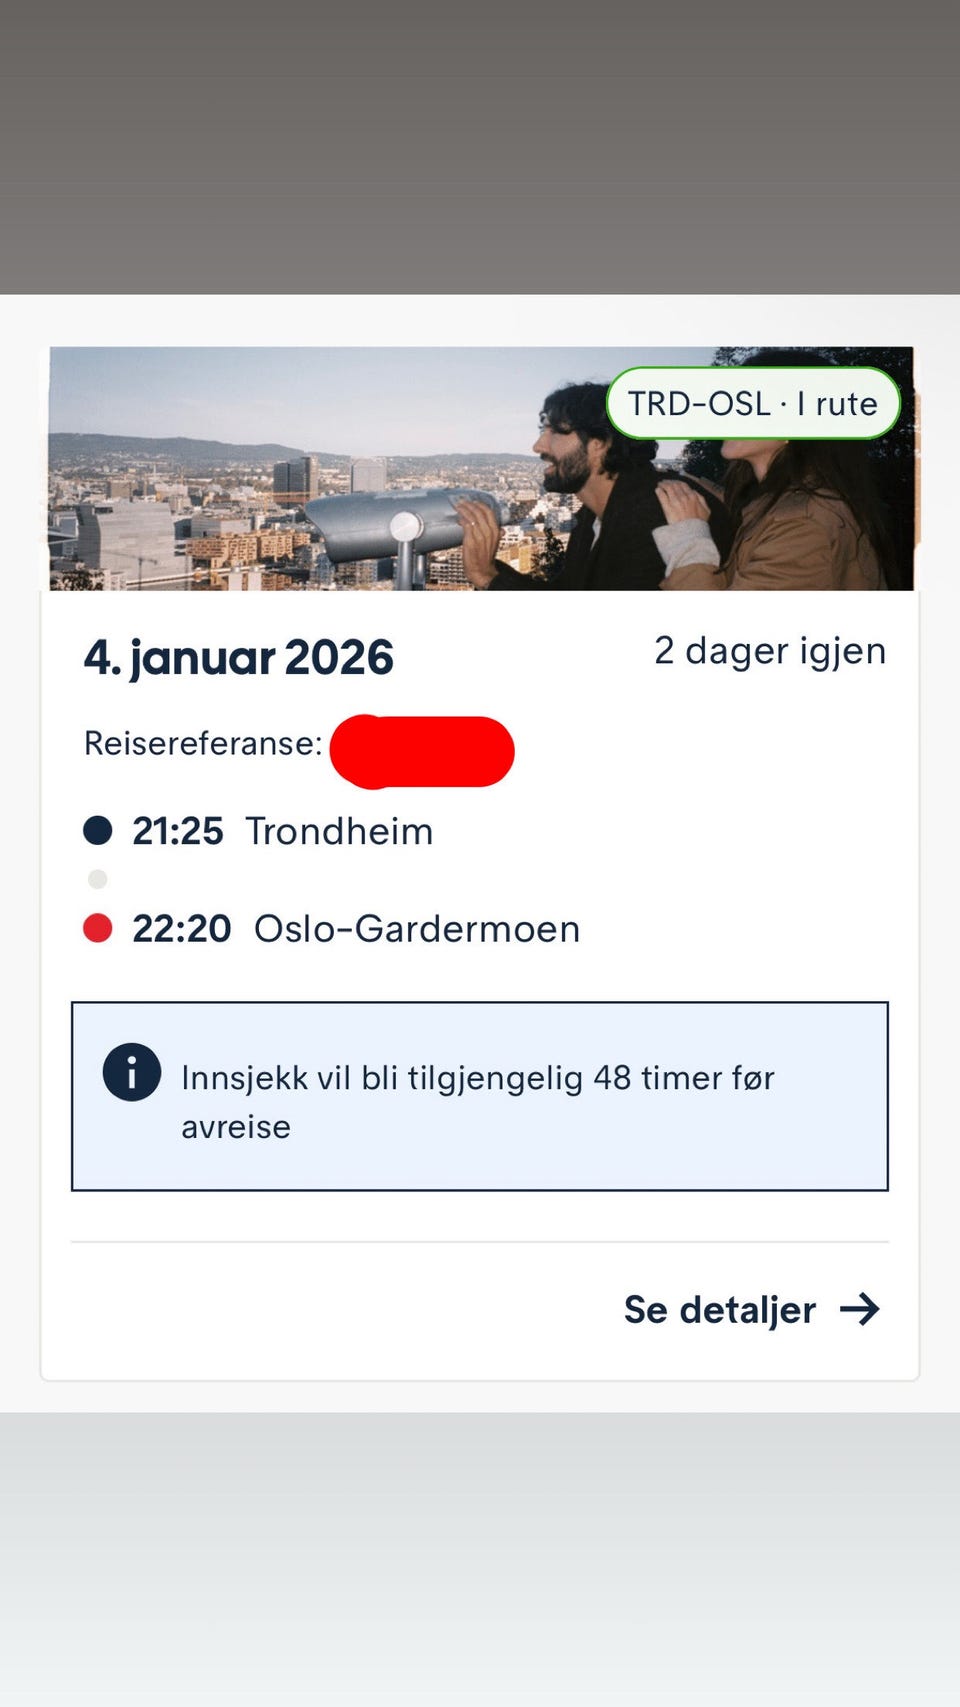
Task: Tap the 22:20 arrival time
Action: click(x=181, y=929)
